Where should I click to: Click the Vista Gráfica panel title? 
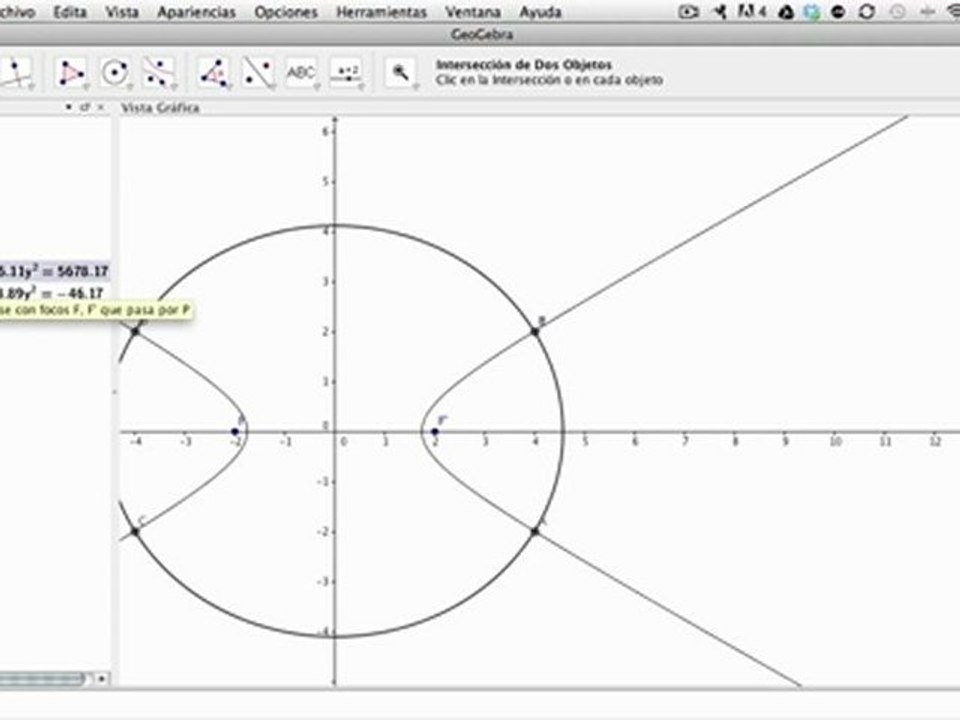click(x=160, y=108)
